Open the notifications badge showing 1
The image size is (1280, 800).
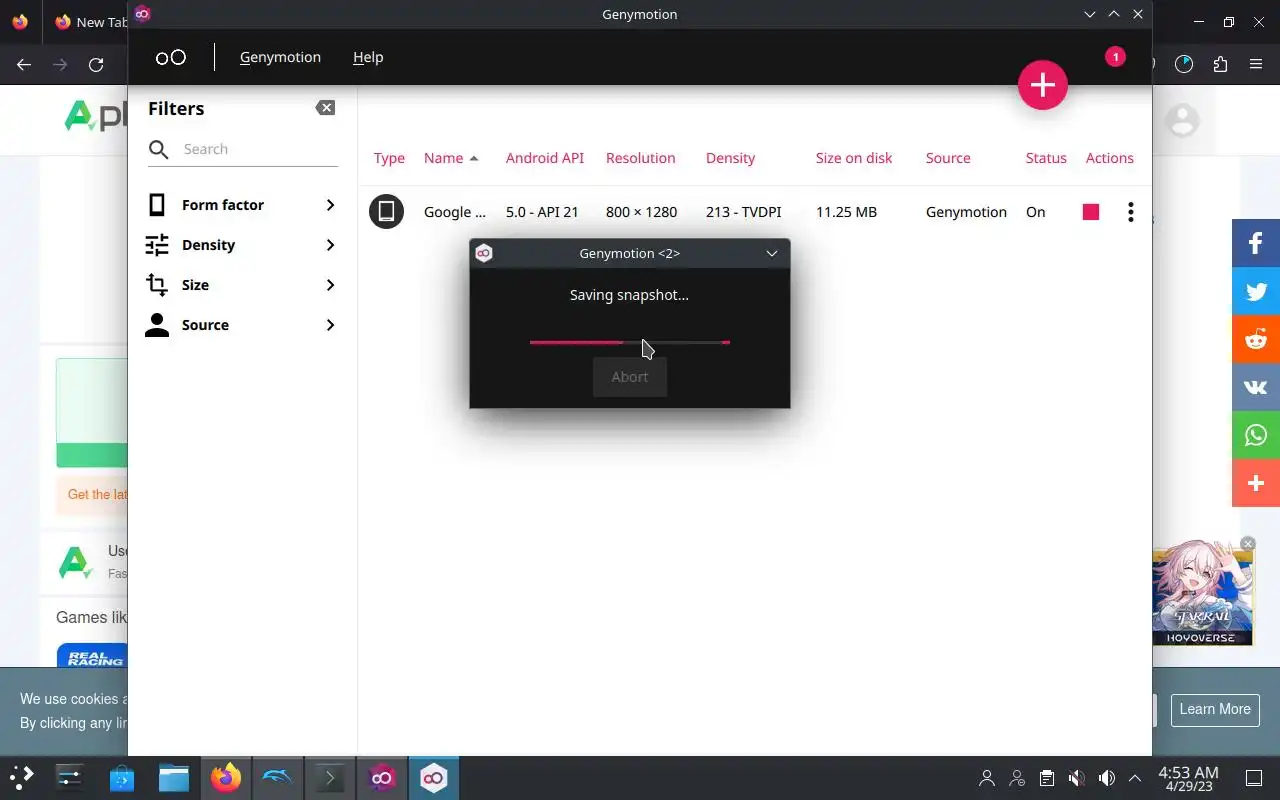pyautogui.click(x=1115, y=57)
